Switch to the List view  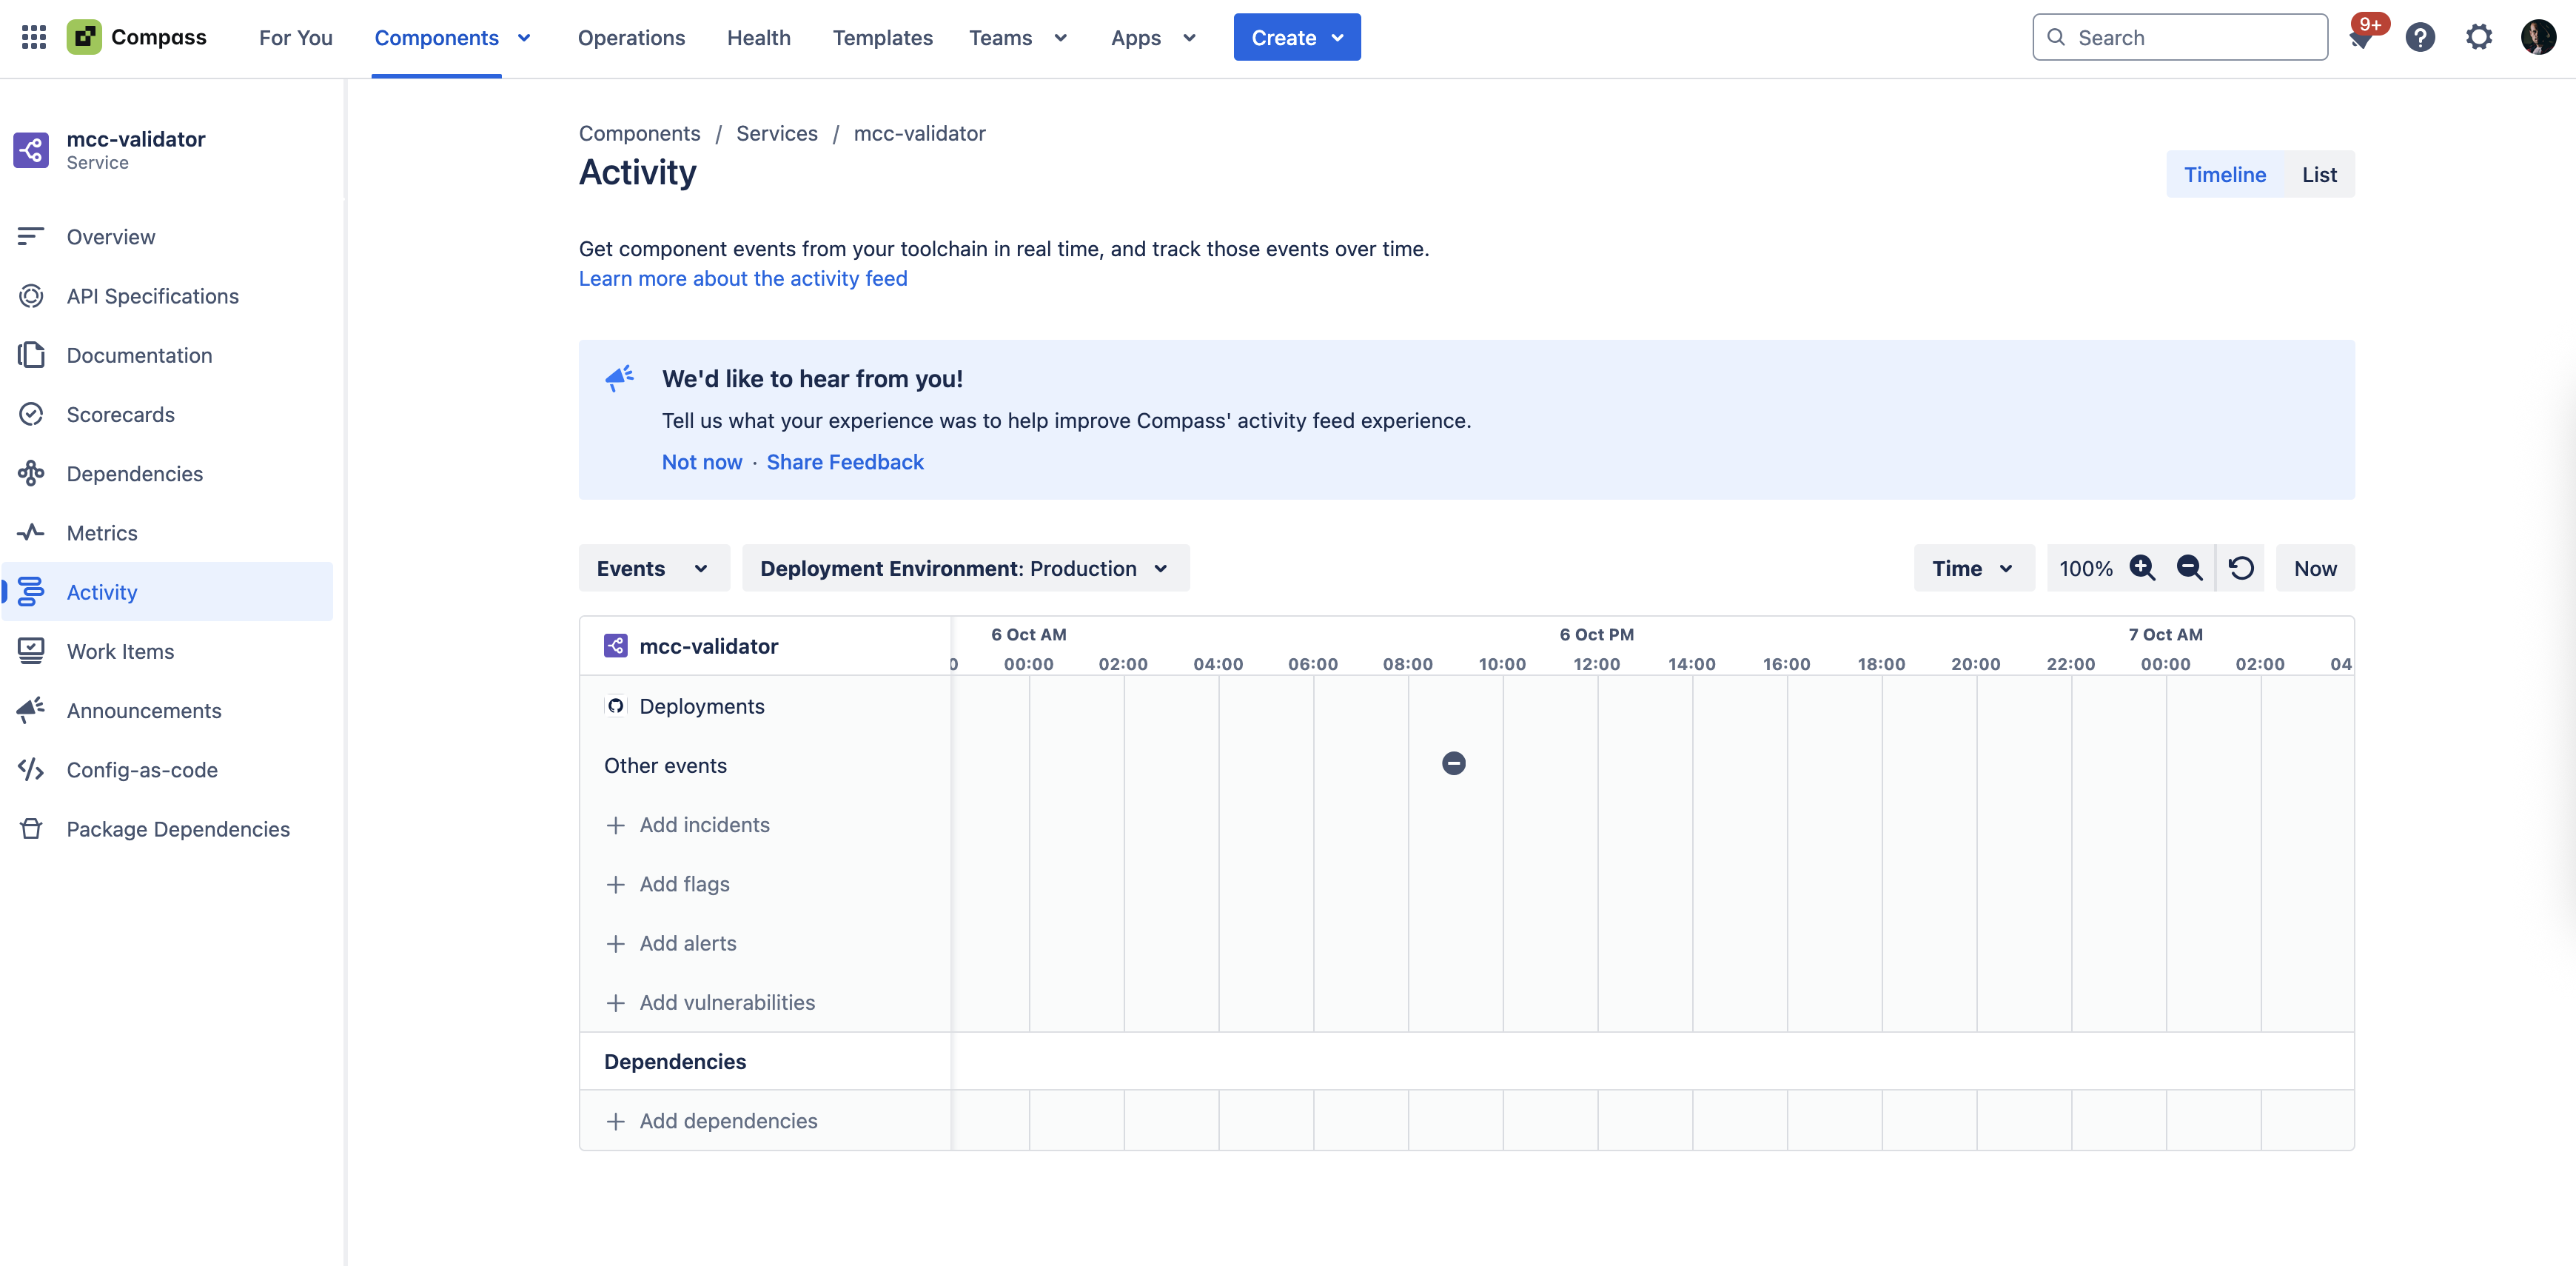tap(2319, 173)
